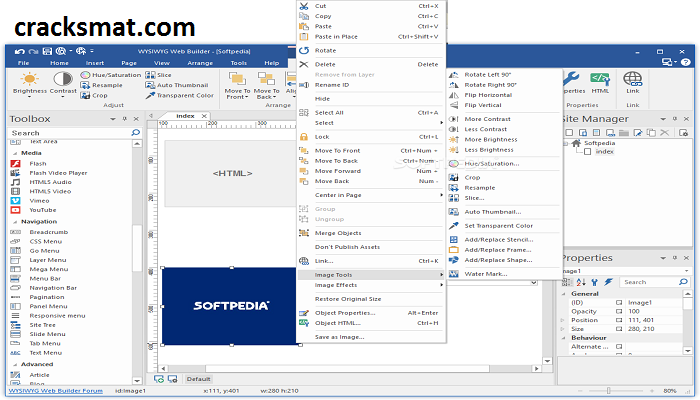Viewport: 700px width, 400px height.
Task: Click the Properties events lightning icon
Action: [x=608, y=282]
